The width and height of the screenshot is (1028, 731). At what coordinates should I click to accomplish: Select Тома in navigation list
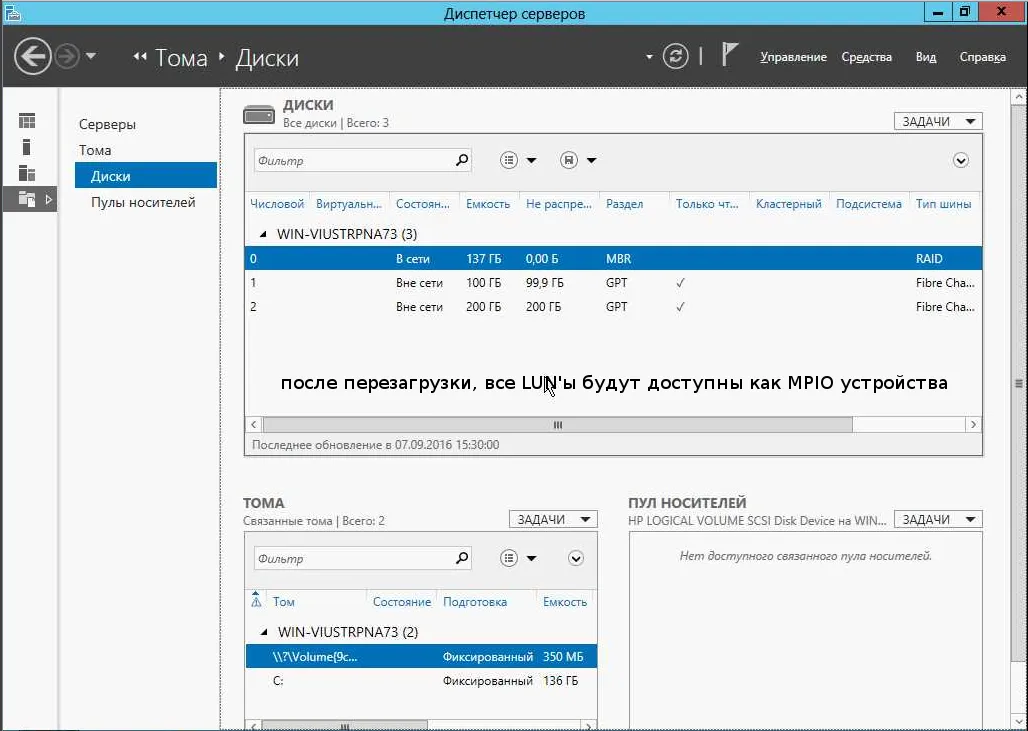pyautogui.click(x=95, y=150)
